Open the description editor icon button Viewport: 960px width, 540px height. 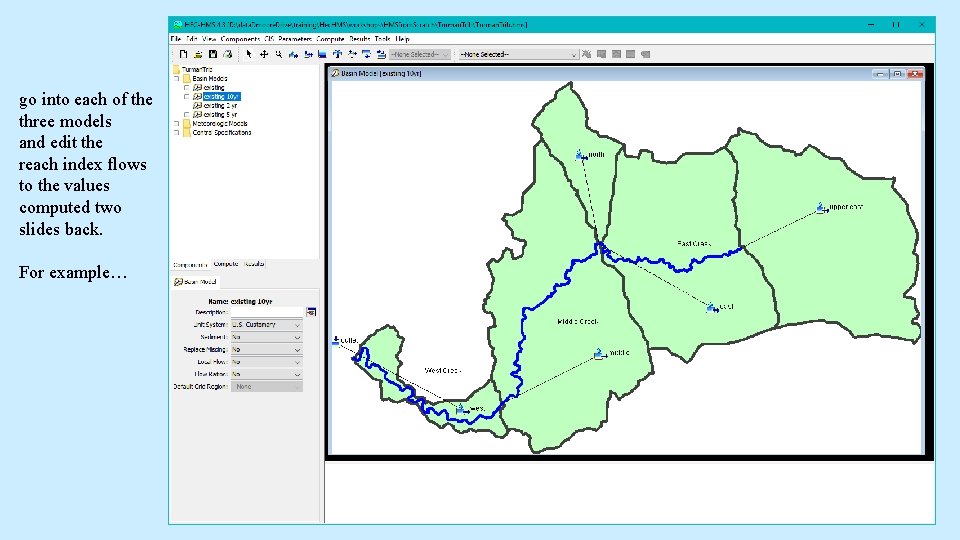tap(311, 312)
